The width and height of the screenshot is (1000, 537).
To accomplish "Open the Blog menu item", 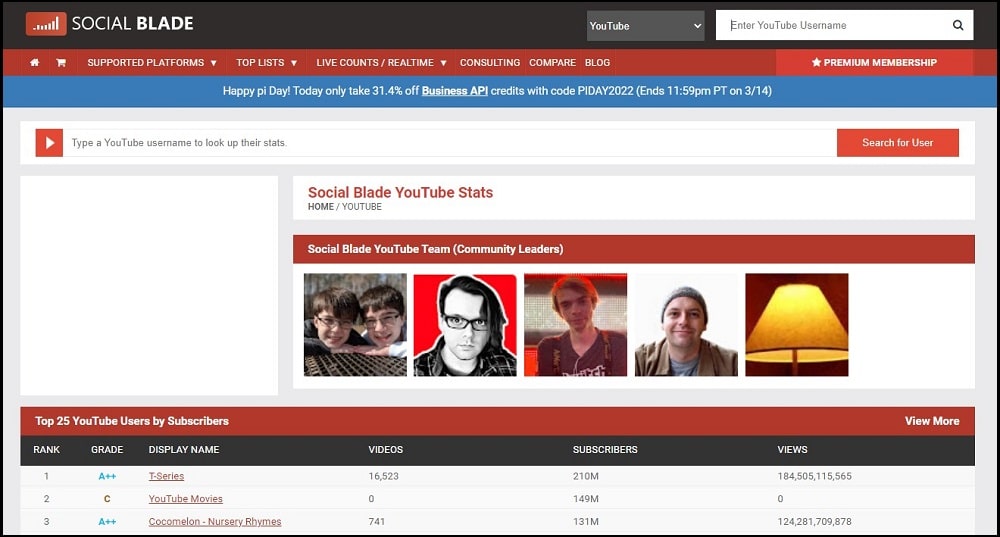I will click(x=598, y=63).
